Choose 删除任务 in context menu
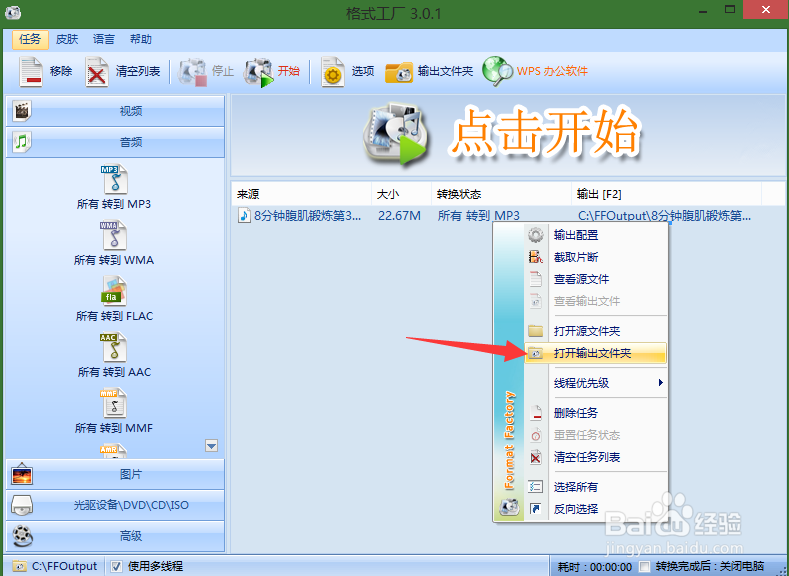789x576 pixels. tap(596, 413)
